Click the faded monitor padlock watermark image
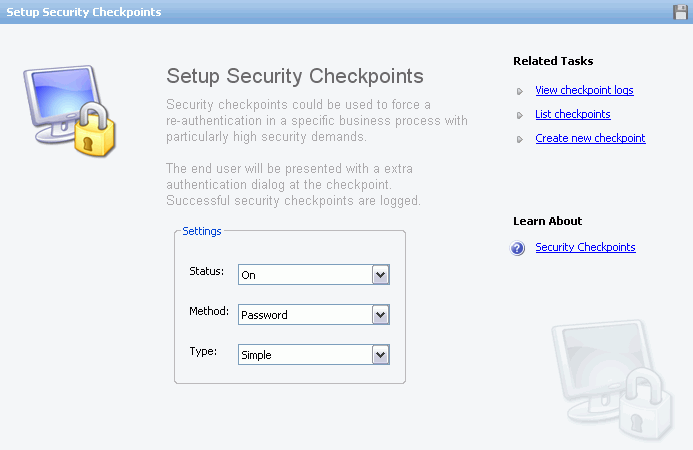 [x=612, y=379]
